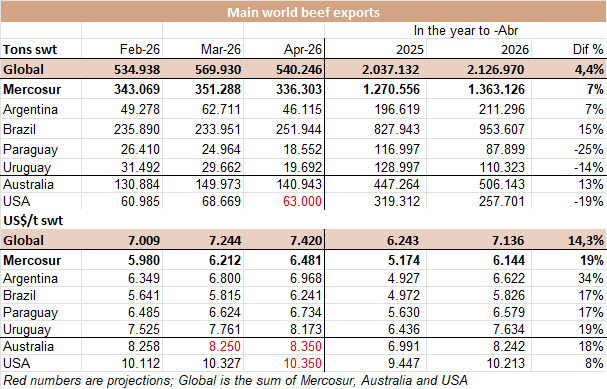Click USA yearly price 10.213
This screenshot has width=607, height=389.
tap(506, 363)
